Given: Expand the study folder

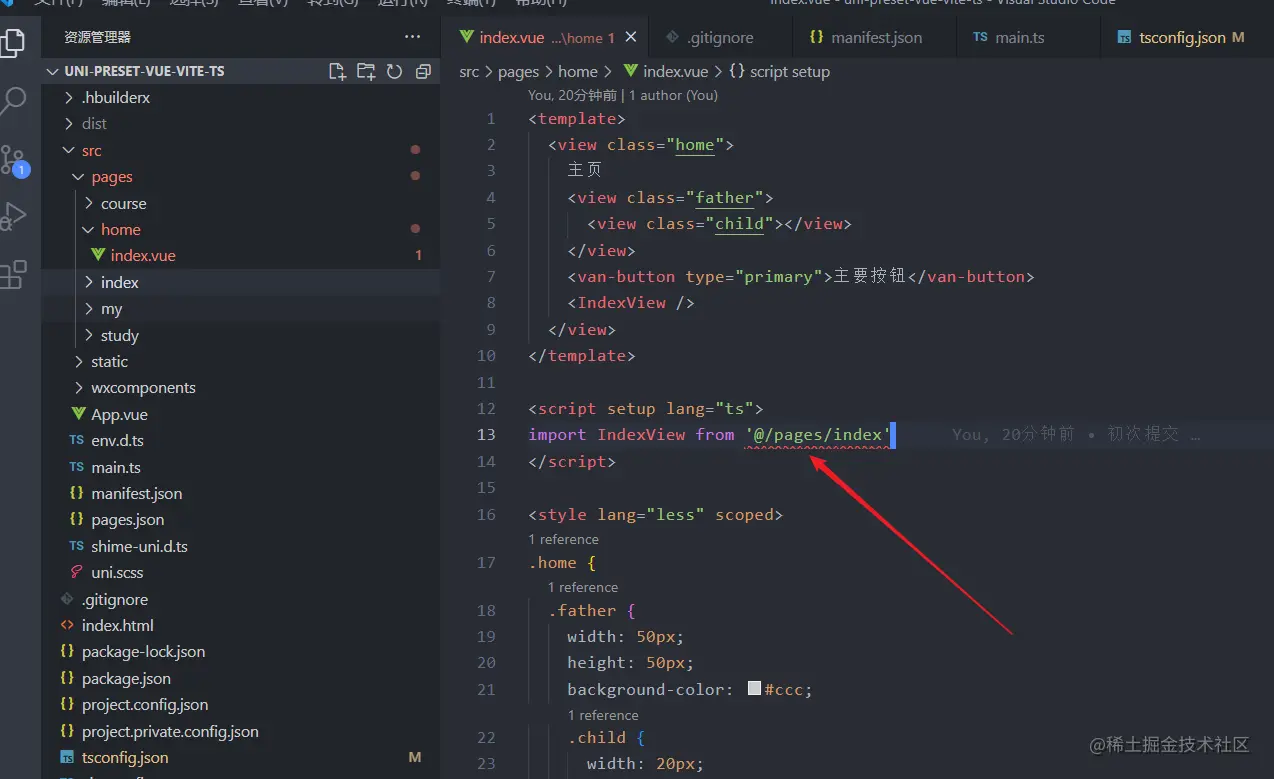Looking at the screenshot, I should click(240, 335).
